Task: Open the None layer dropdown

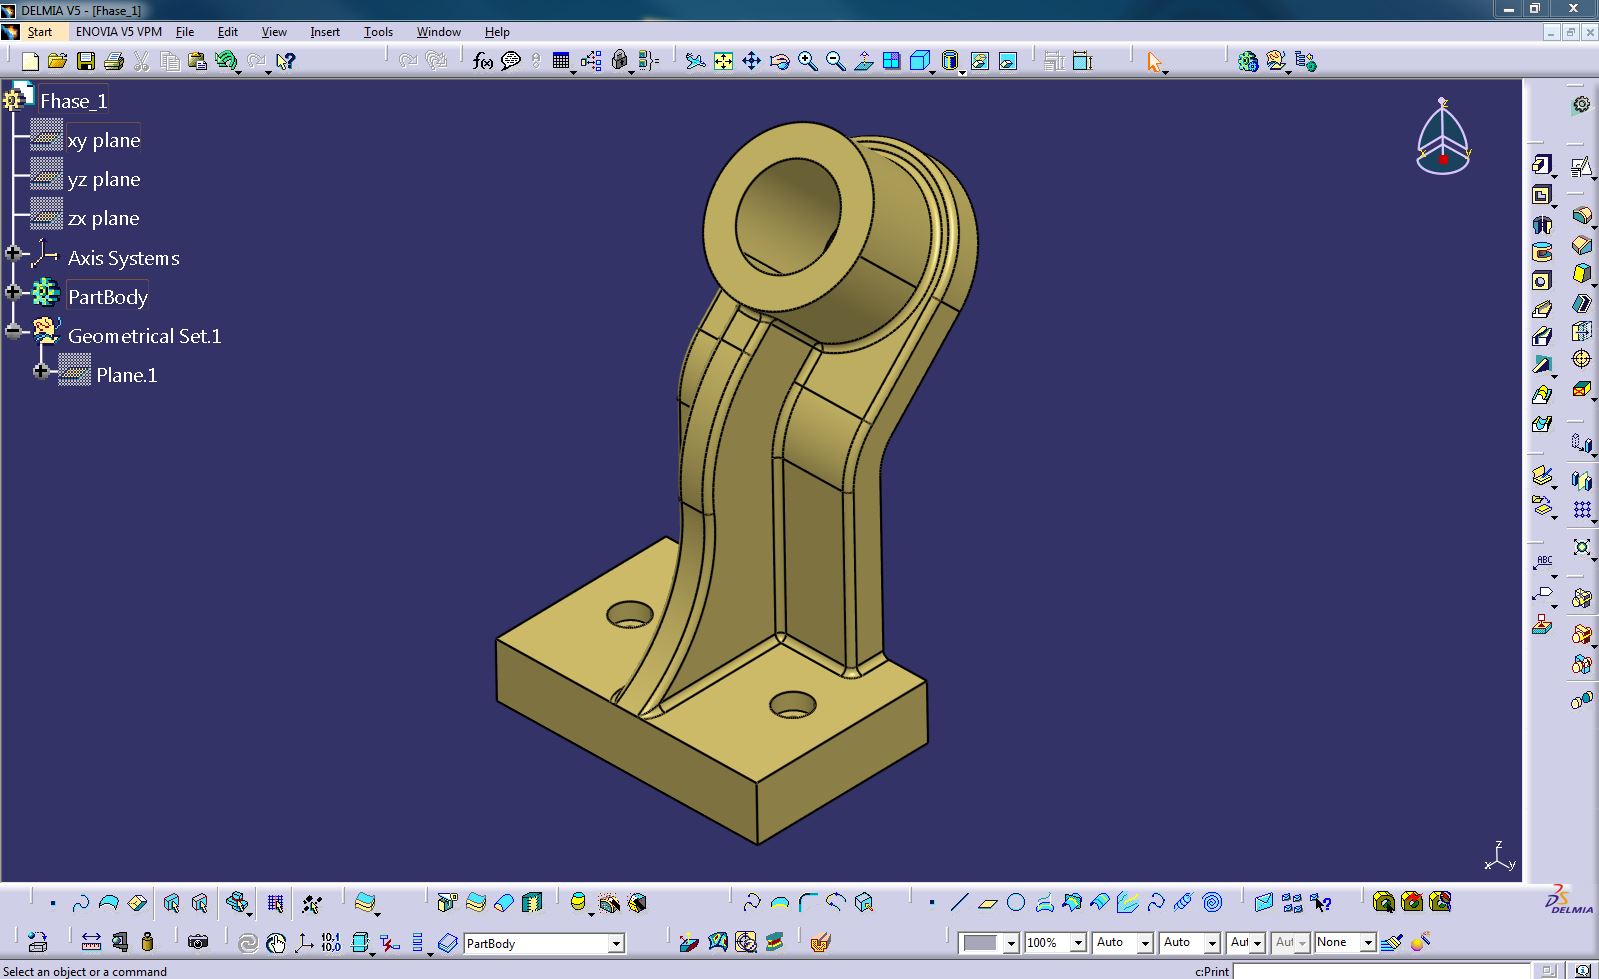Action: [x=1368, y=943]
